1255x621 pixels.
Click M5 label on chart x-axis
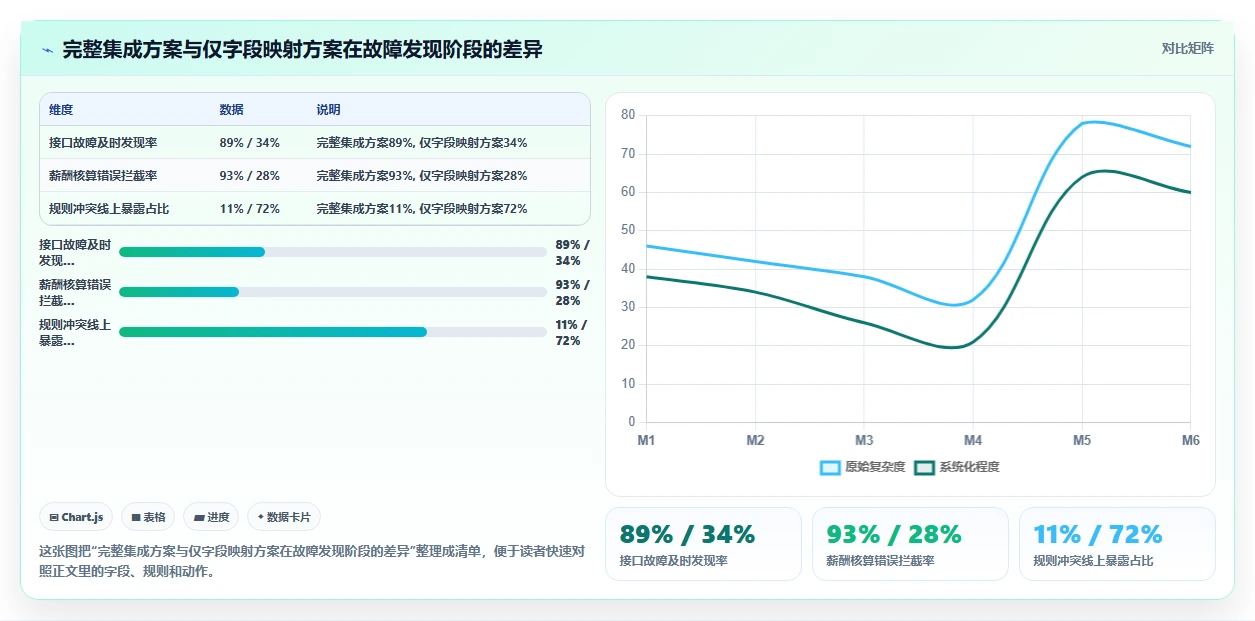[x=1082, y=441]
